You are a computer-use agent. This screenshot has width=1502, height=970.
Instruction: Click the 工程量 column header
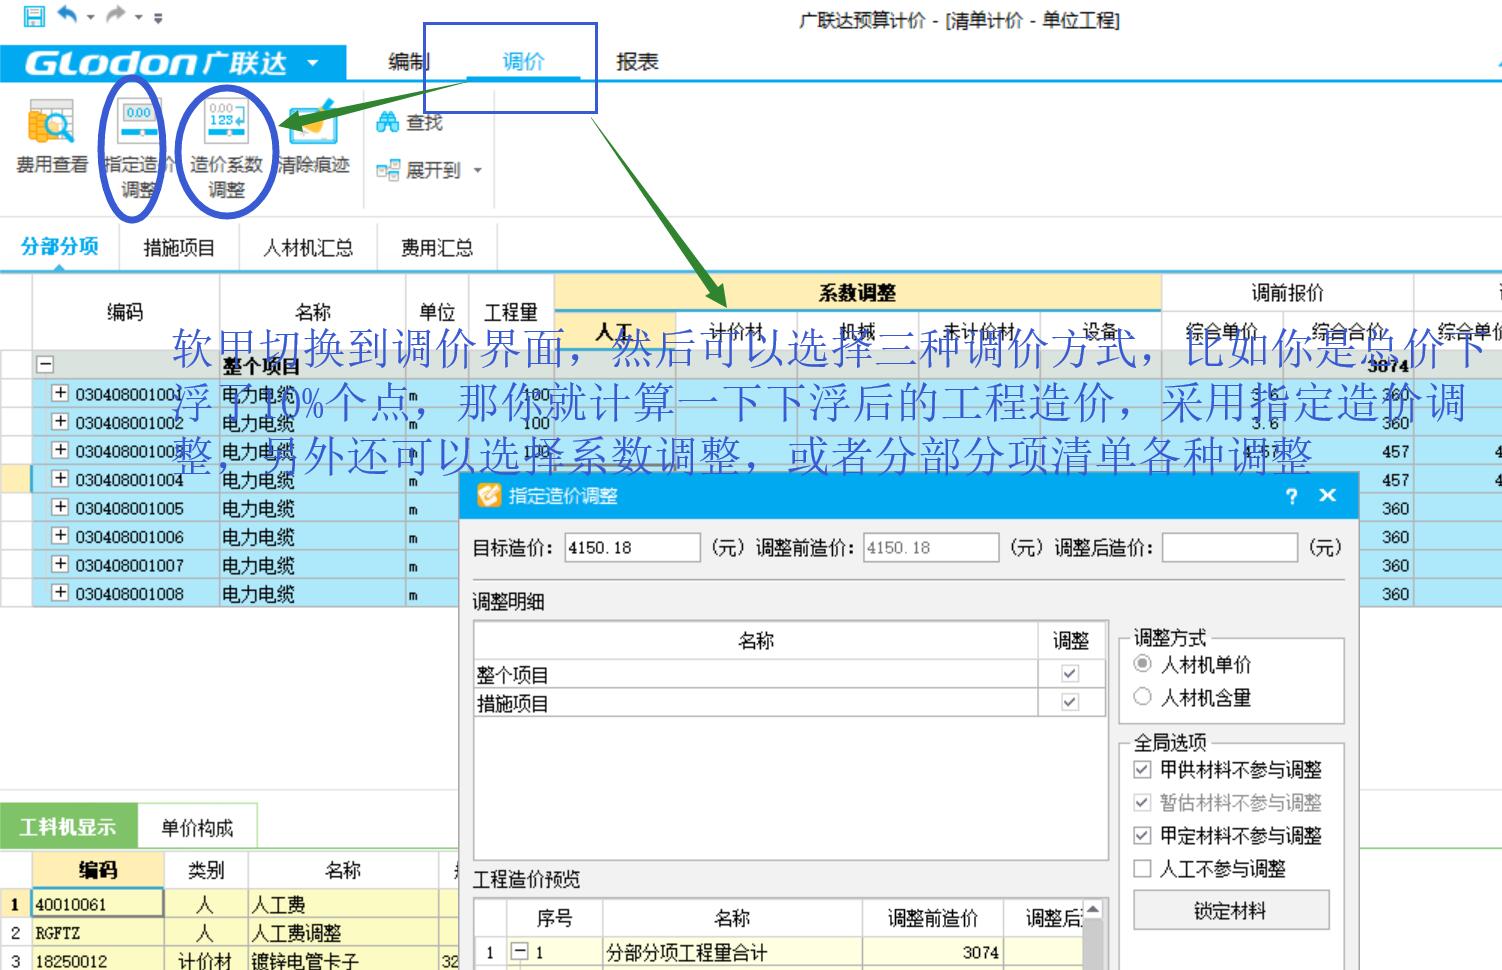click(510, 313)
